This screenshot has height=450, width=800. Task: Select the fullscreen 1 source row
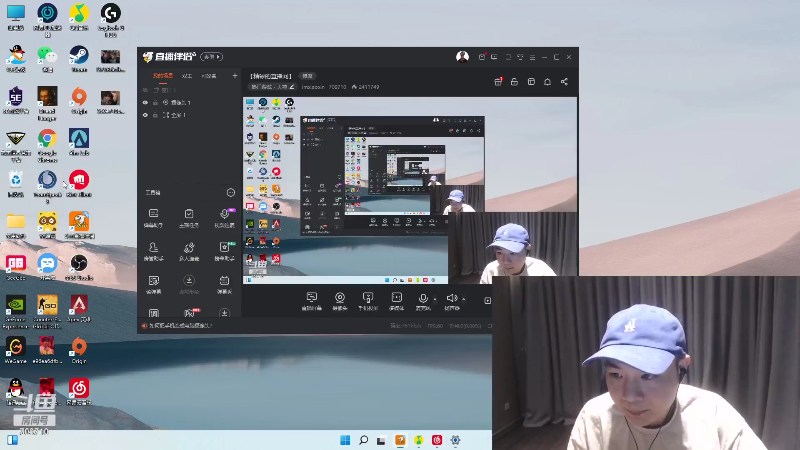click(190, 115)
